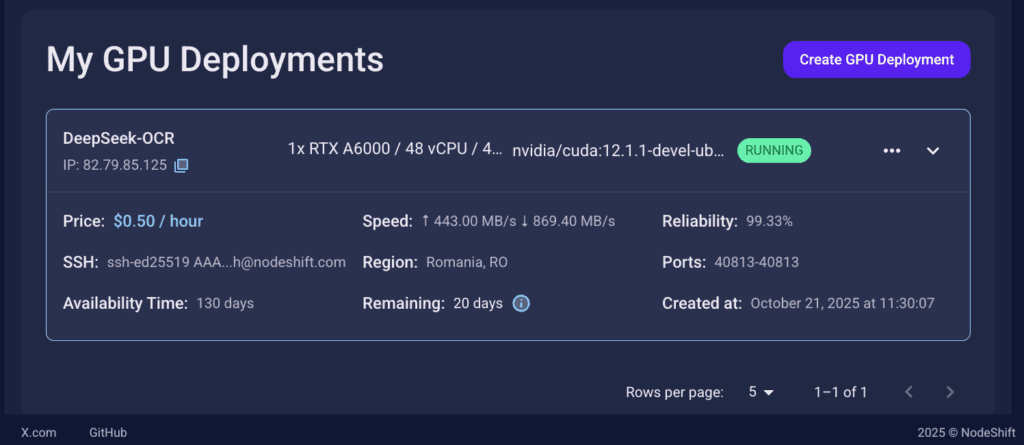Screen dimensions: 1024x445
Task: Click the RUNNING status badge
Action: click(x=774, y=150)
